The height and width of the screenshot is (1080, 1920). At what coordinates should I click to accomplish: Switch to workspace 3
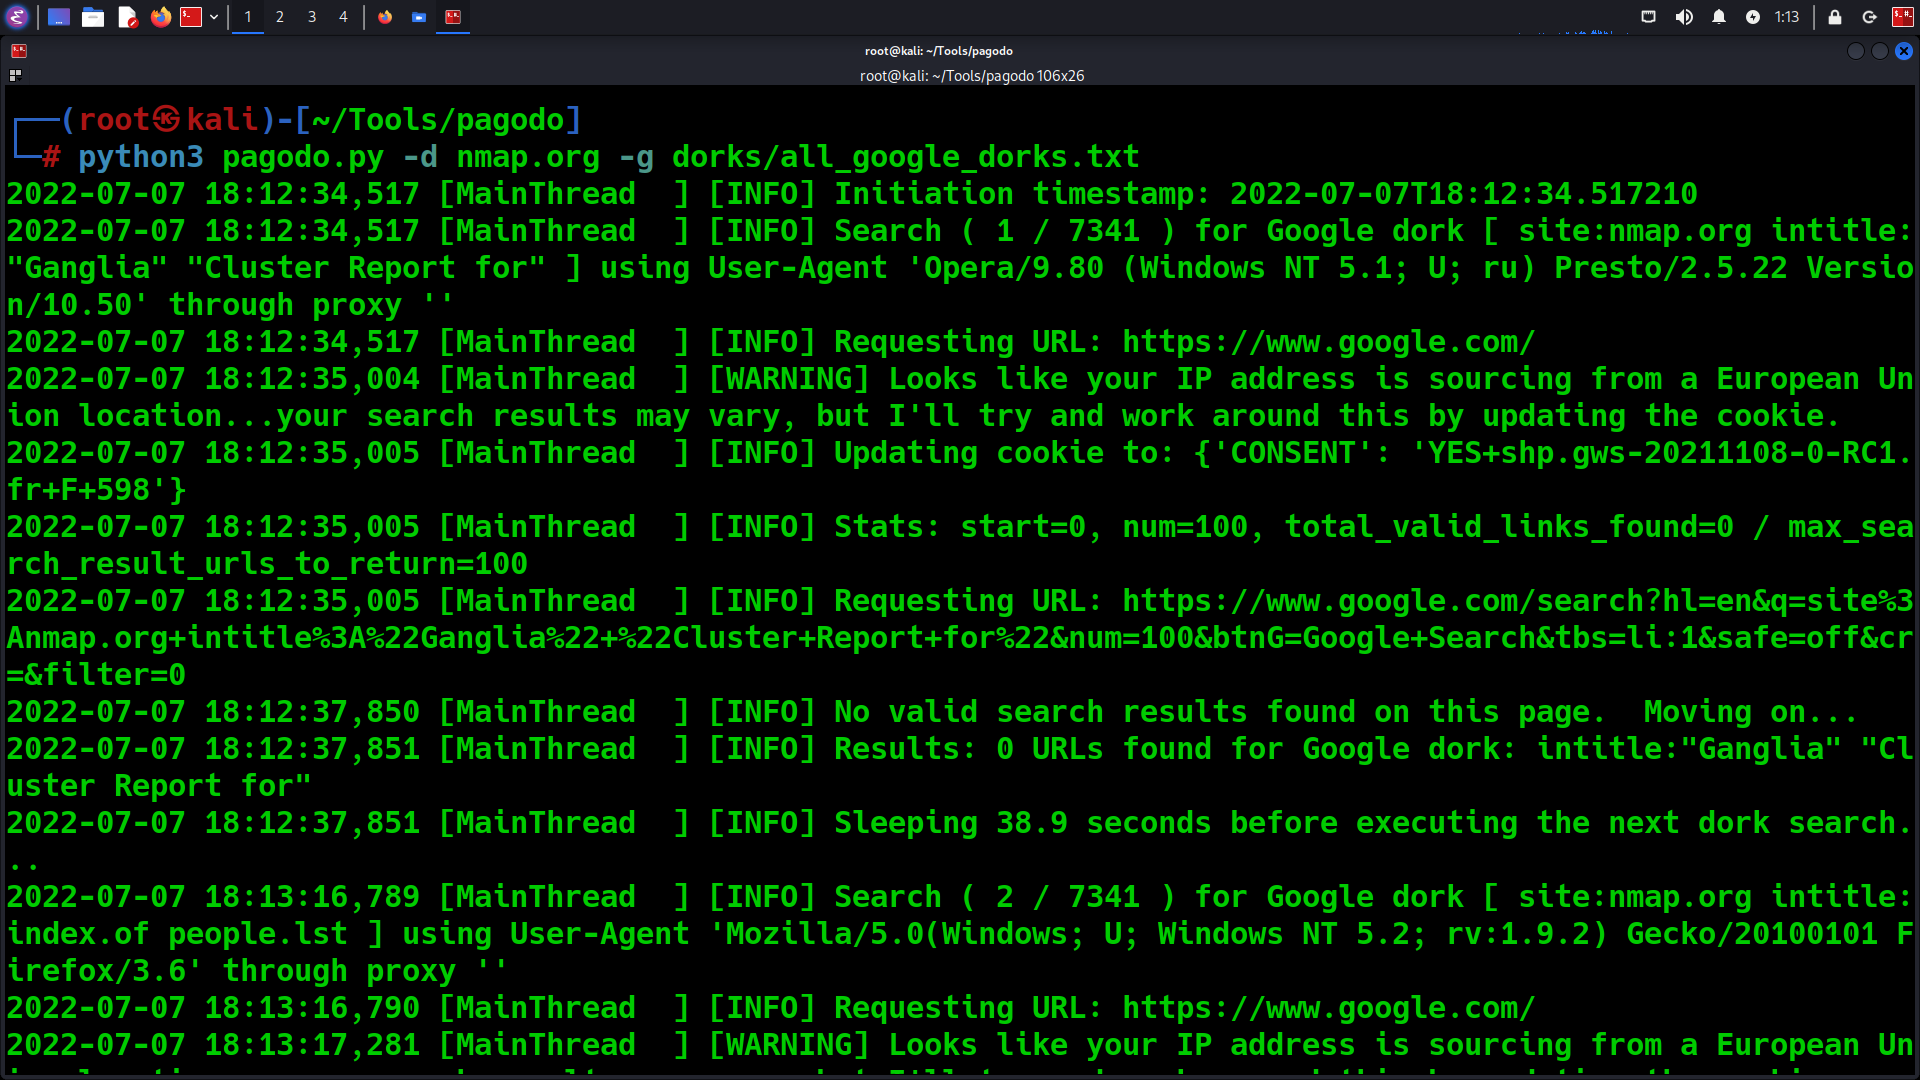point(312,17)
